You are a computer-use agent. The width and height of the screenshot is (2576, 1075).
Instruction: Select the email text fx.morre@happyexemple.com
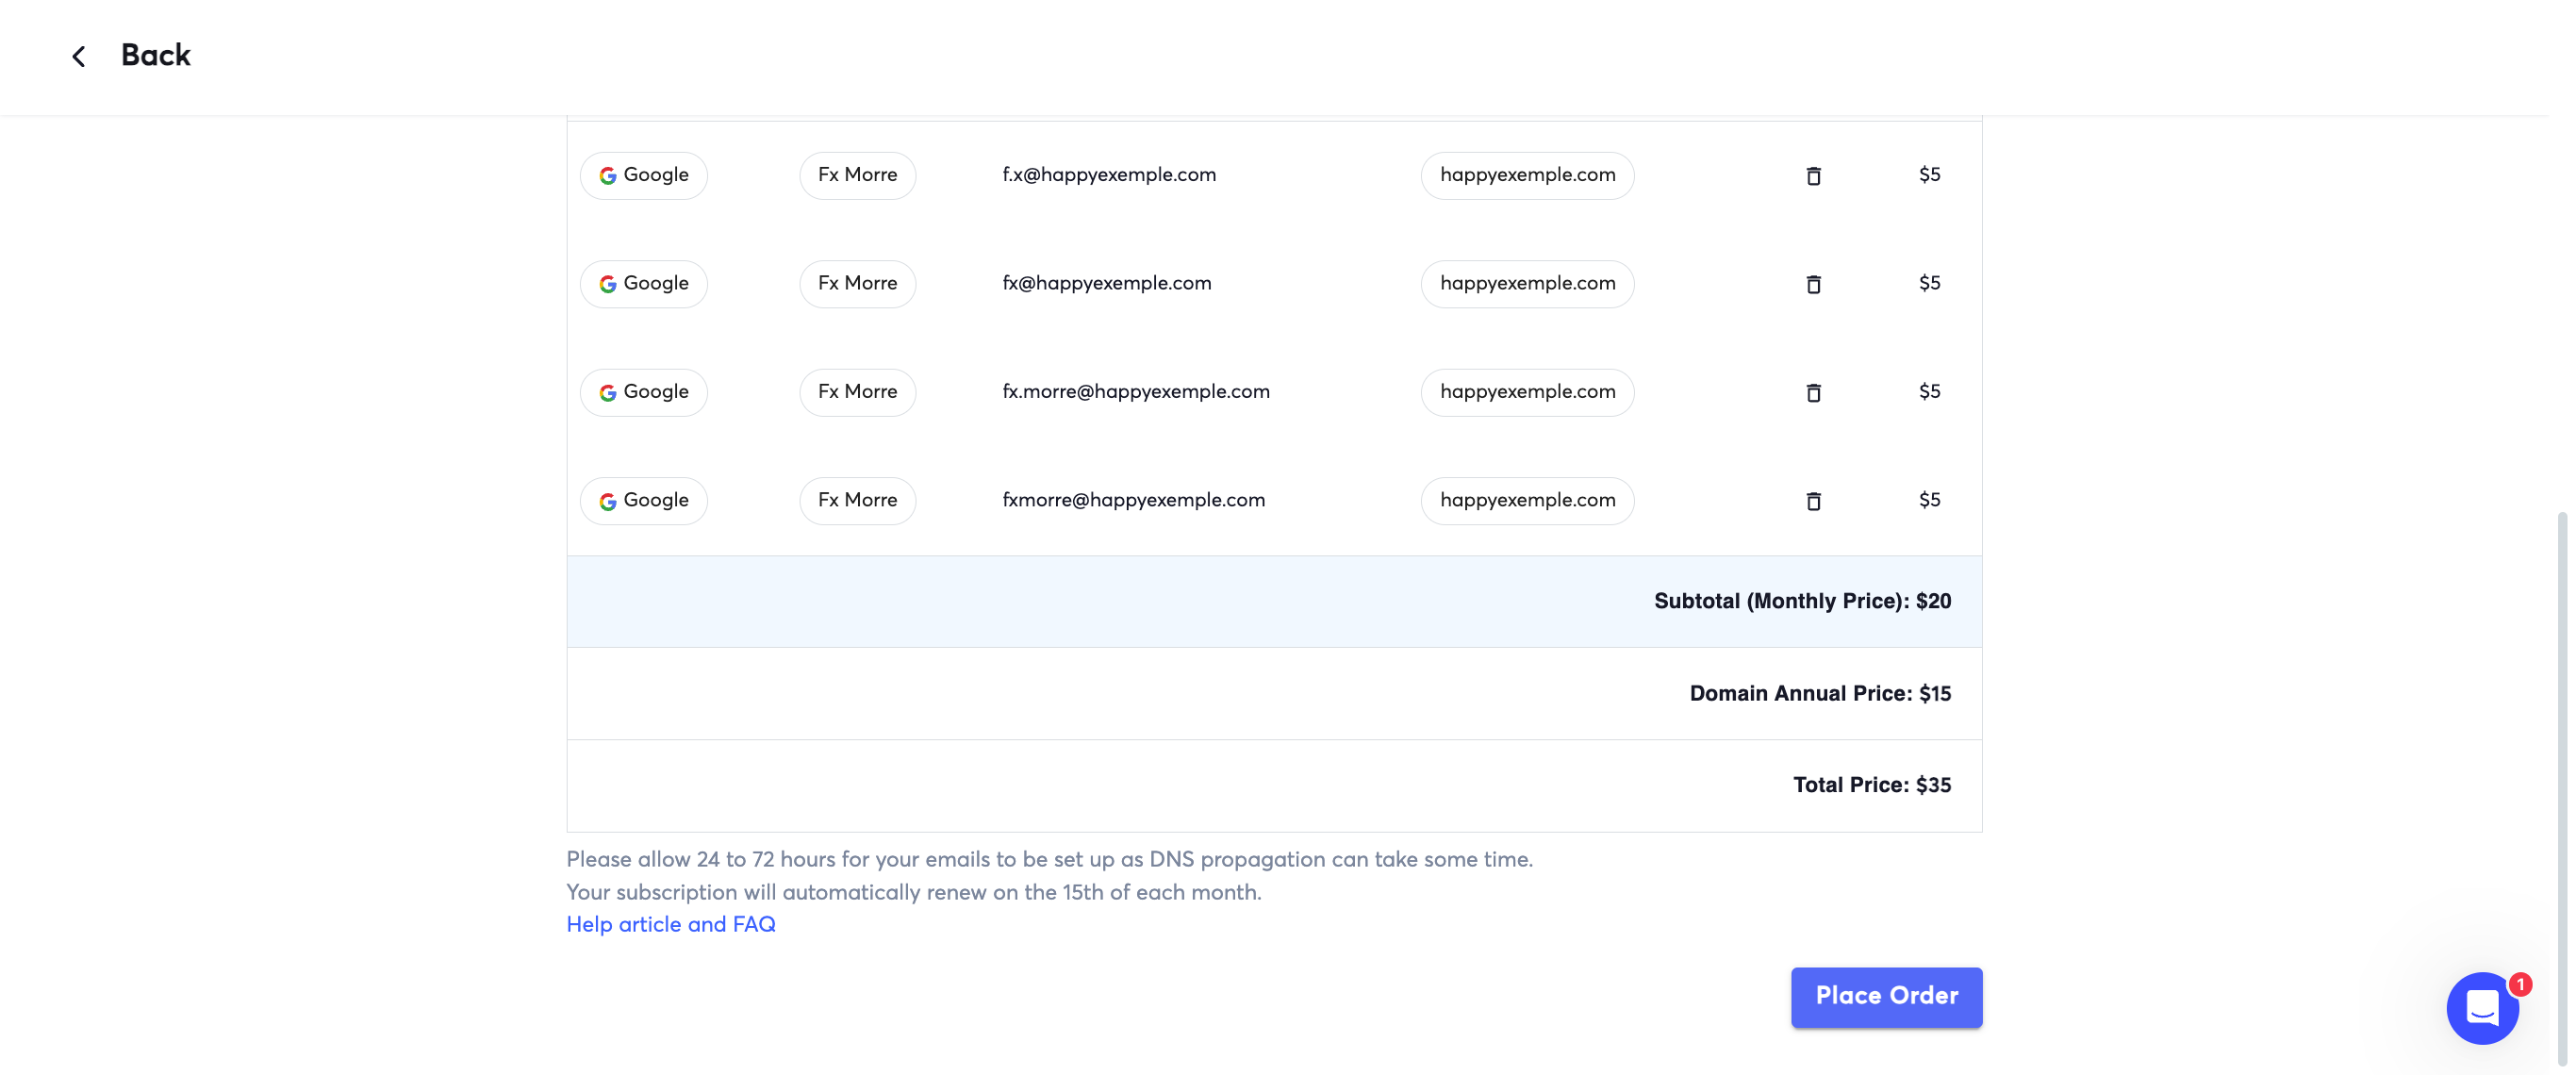coord(1136,392)
